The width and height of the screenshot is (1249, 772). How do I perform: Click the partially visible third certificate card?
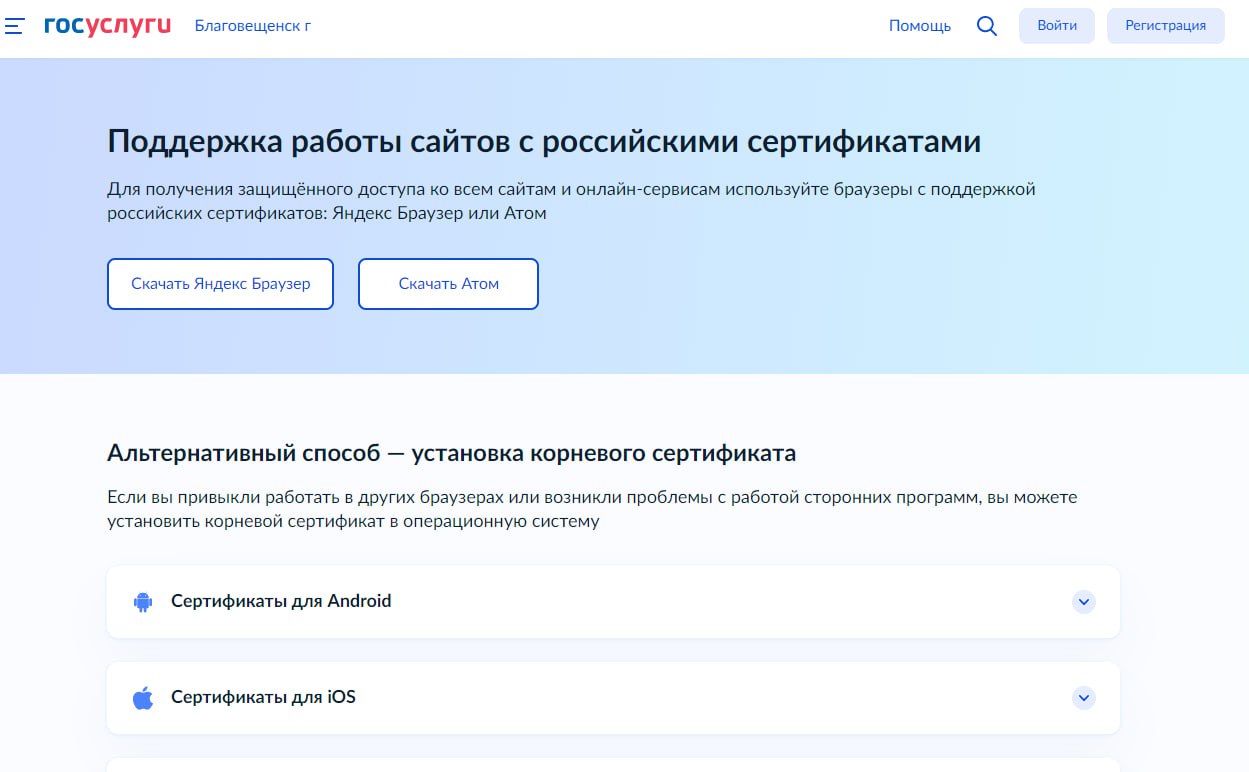pyautogui.click(x=612, y=765)
